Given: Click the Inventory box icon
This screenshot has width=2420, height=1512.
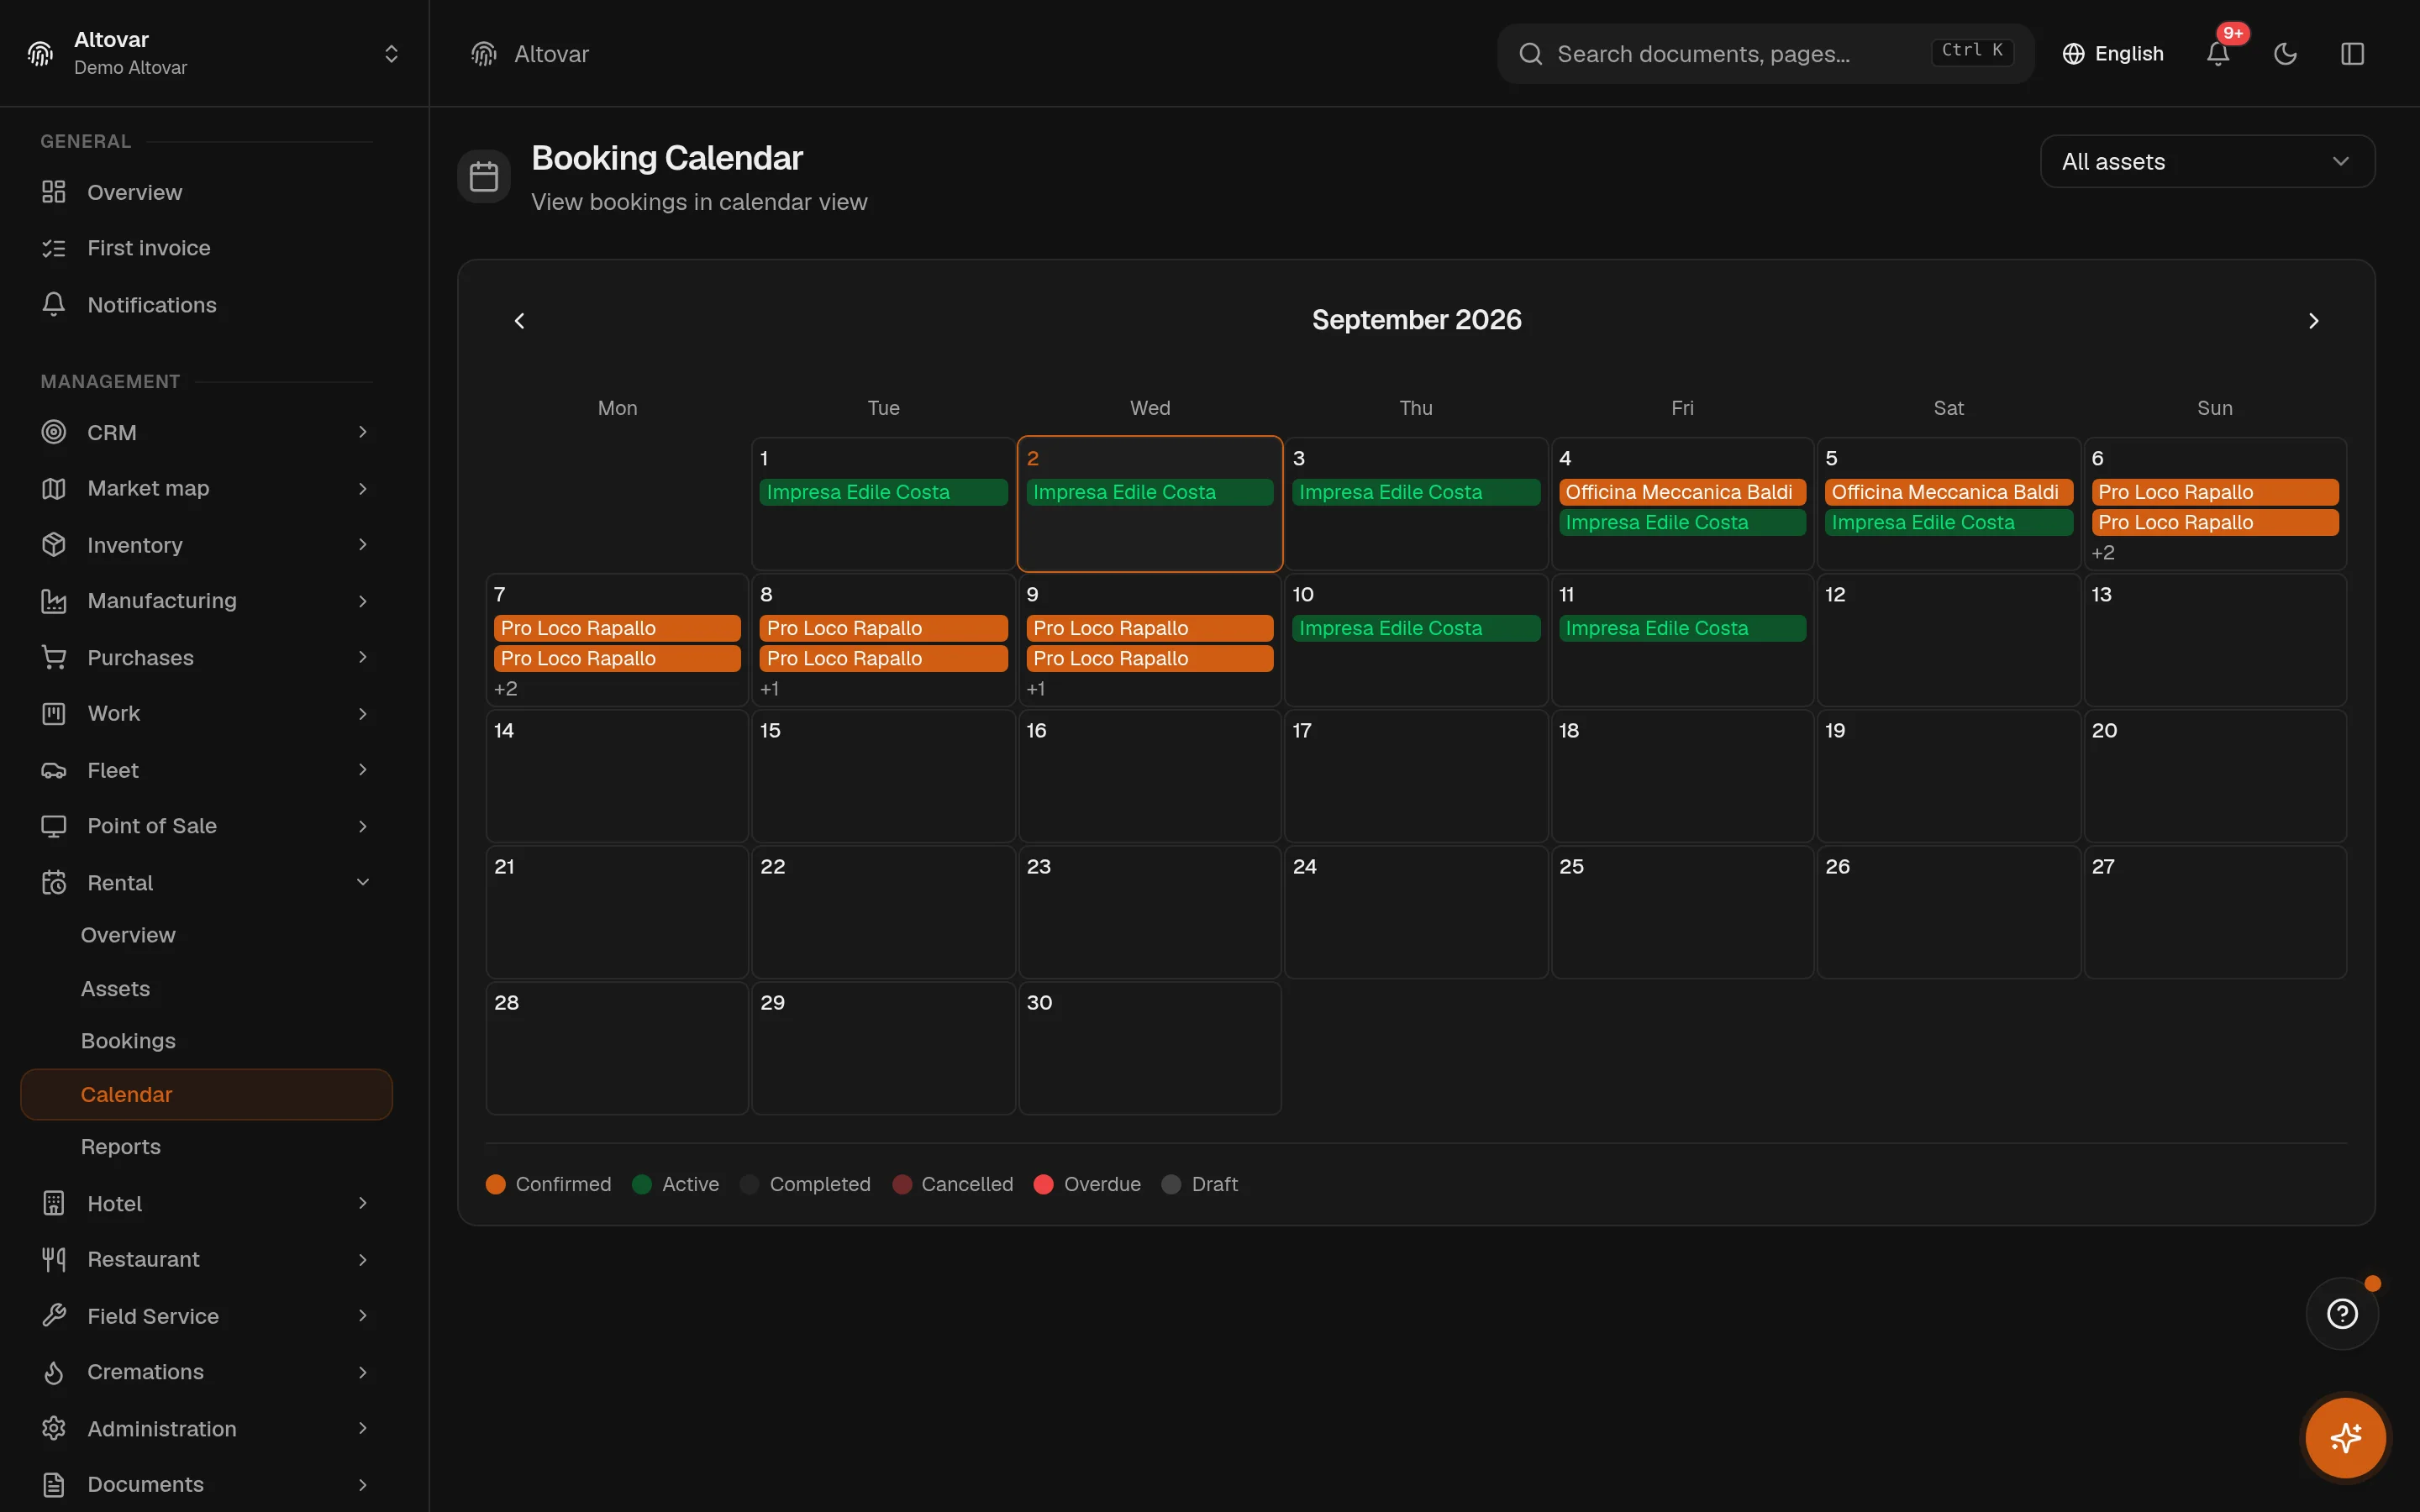Looking at the screenshot, I should (54, 544).
